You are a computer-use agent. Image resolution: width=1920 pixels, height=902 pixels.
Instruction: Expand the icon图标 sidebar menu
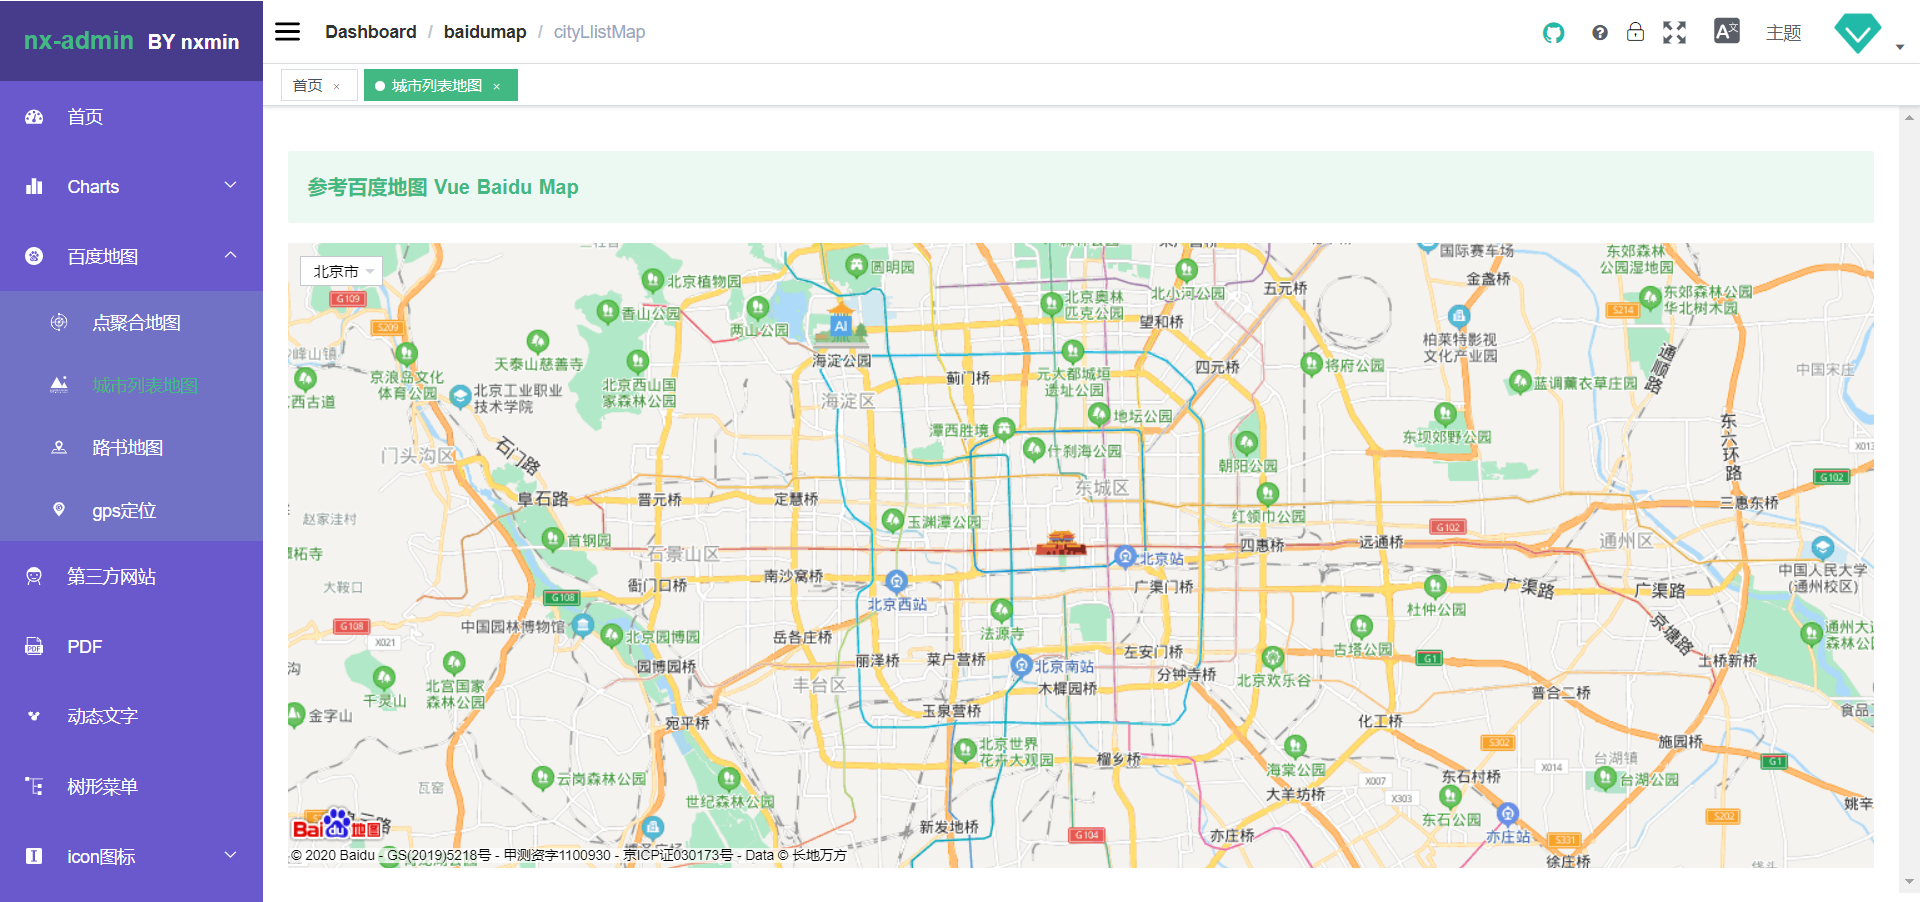click(131, 857)
